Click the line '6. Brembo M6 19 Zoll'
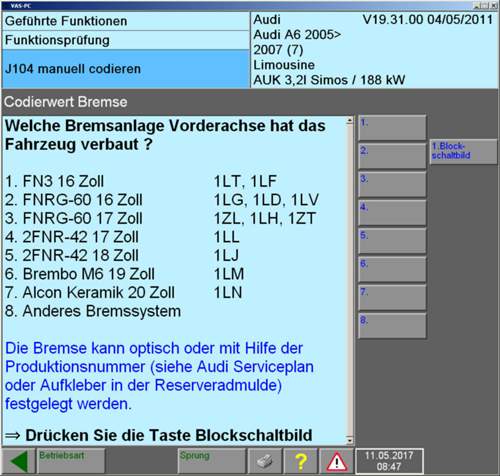The image size is (500, 476). [80, 274]
